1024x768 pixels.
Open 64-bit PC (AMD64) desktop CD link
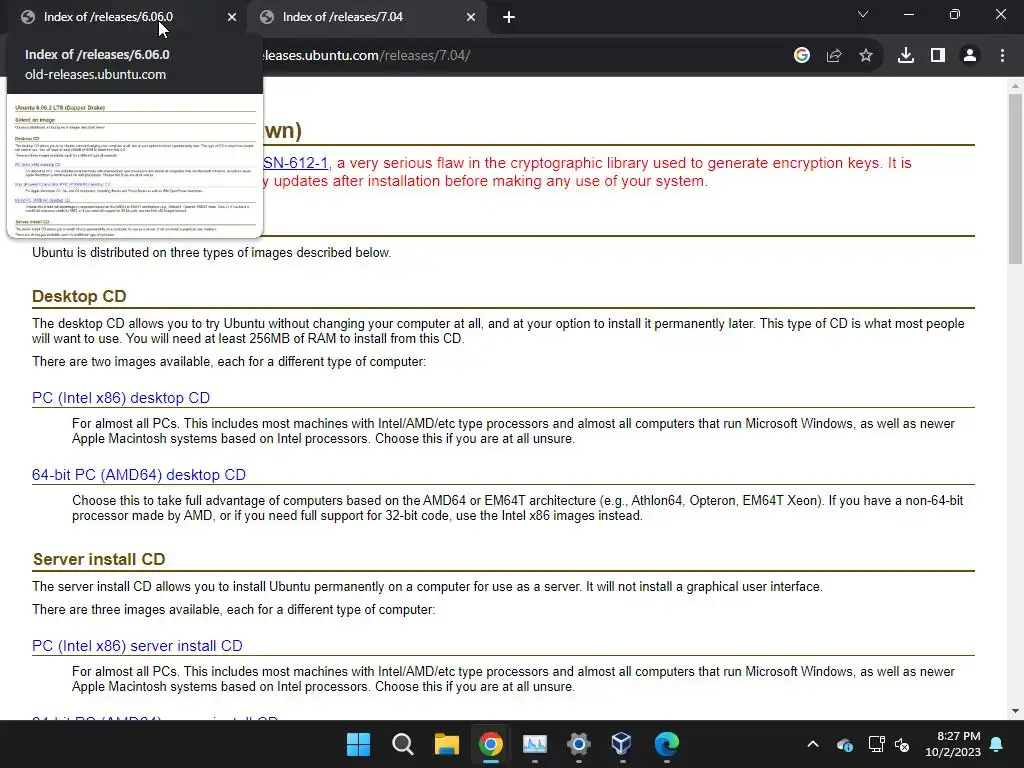point(139,475)
